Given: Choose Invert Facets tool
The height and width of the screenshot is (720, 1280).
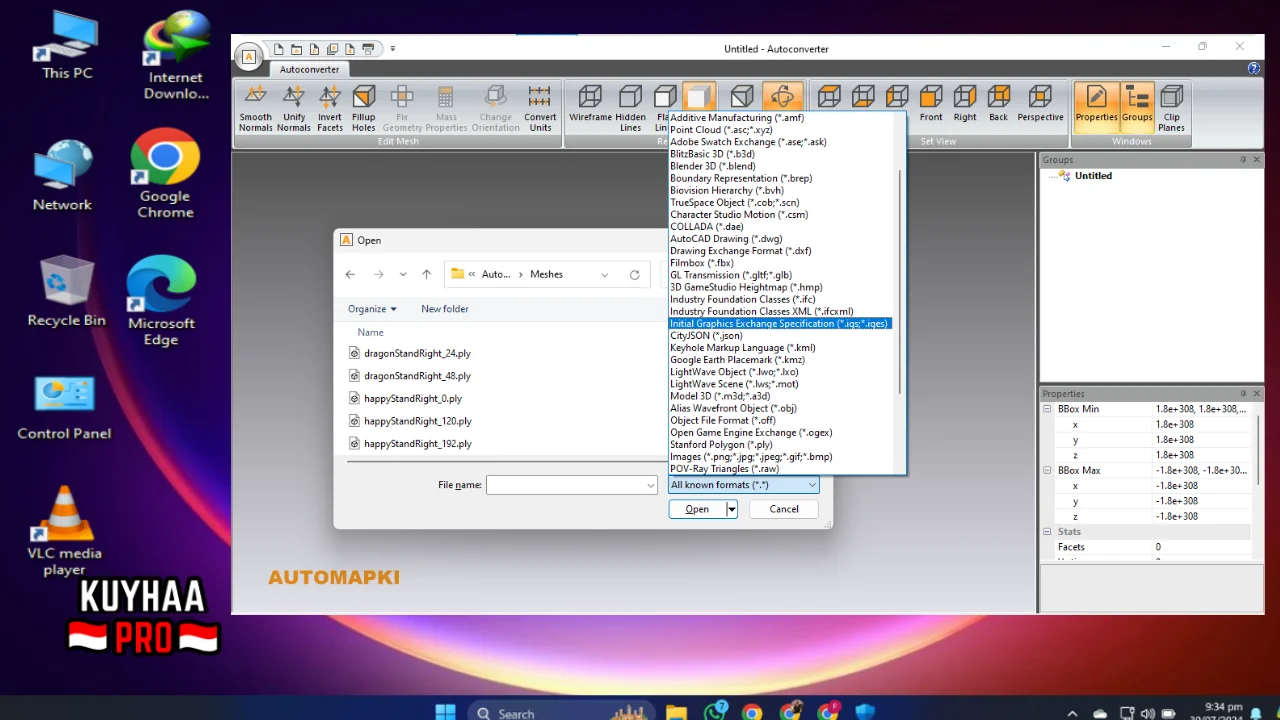Looking at the screenshot, I should pyautogui.click(x=330, y=108).
